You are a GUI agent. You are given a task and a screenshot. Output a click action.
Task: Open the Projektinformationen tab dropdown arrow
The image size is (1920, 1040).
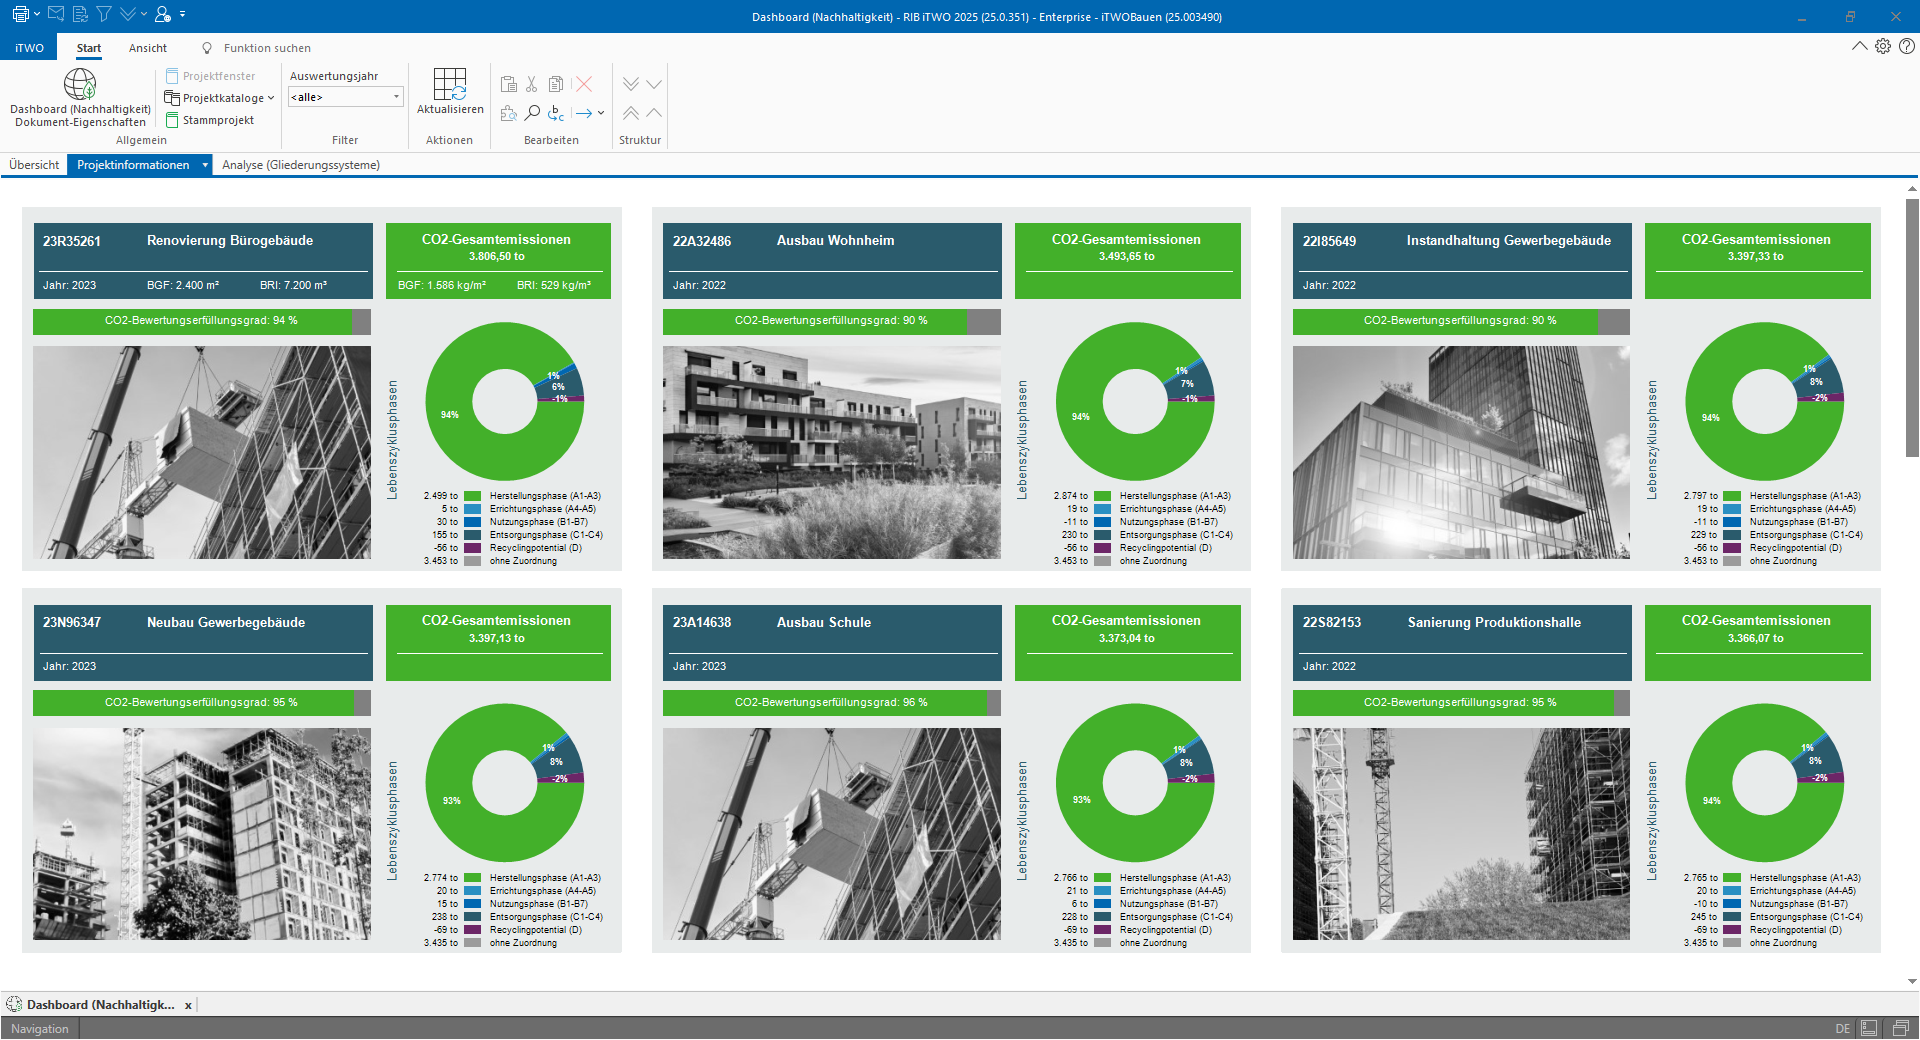[205, 165]
